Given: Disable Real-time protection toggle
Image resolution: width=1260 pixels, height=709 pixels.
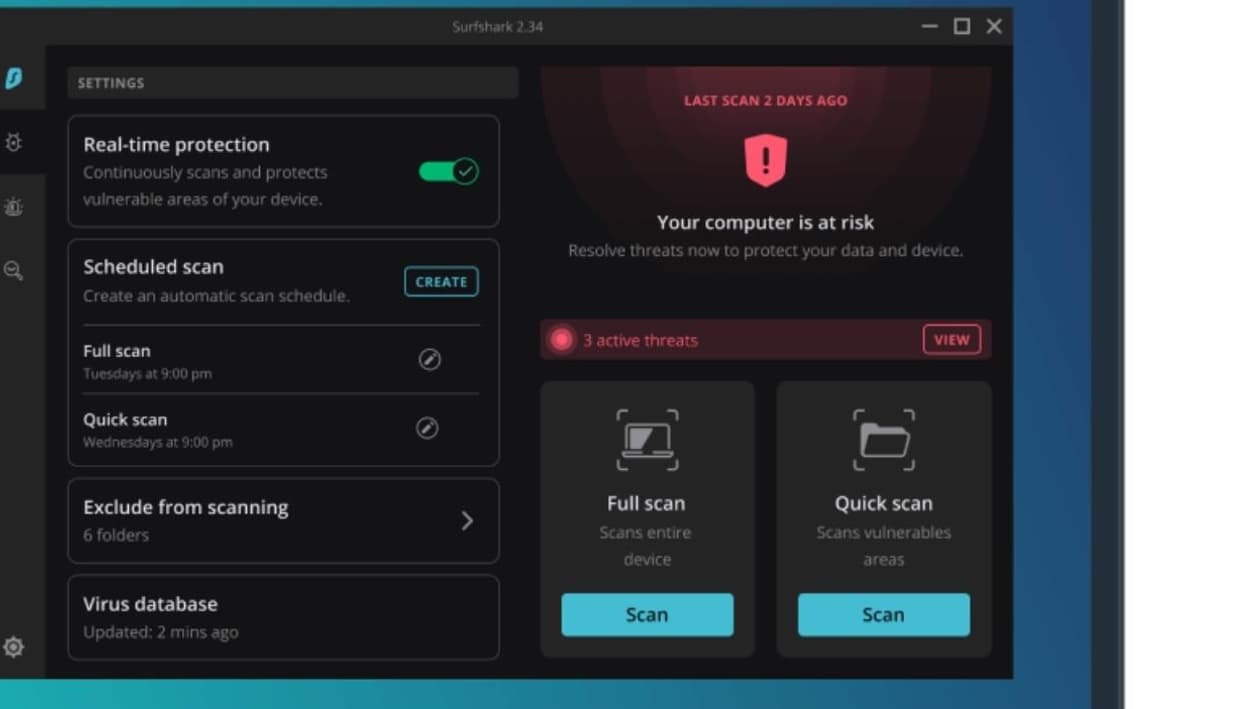Looking at the screenshot, I should click(448, 171).
